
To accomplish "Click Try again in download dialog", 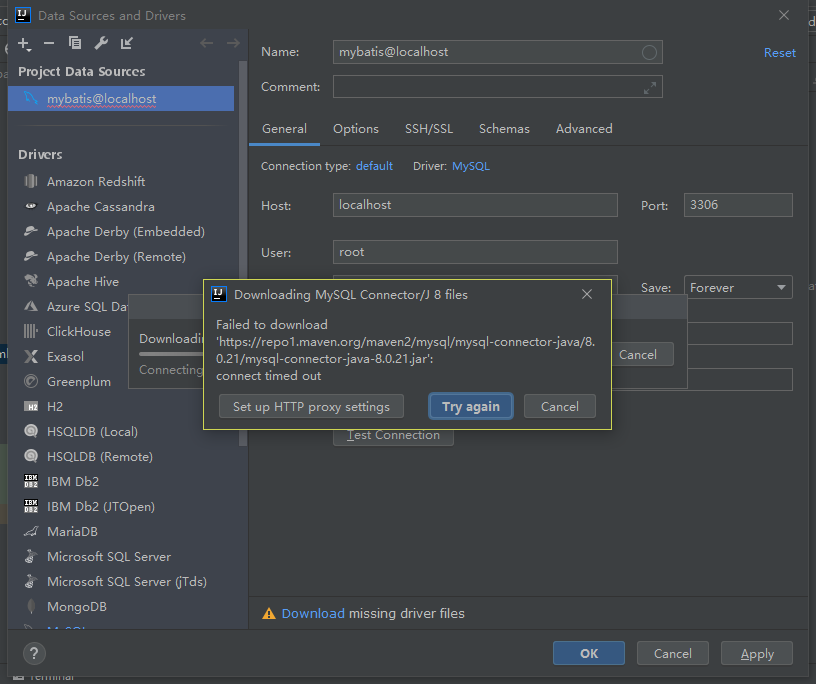I will pos(471,407).
